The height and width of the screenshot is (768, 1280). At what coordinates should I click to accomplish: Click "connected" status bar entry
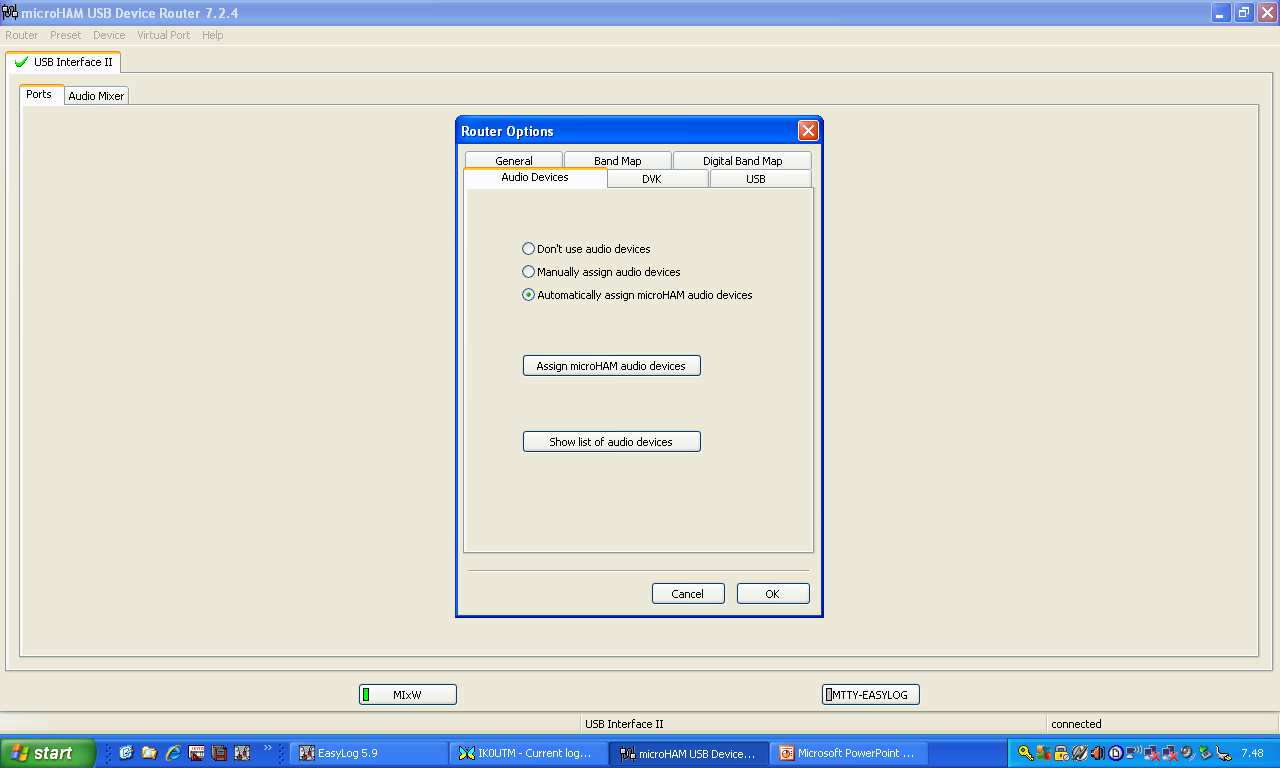[x=1076, y=724]
